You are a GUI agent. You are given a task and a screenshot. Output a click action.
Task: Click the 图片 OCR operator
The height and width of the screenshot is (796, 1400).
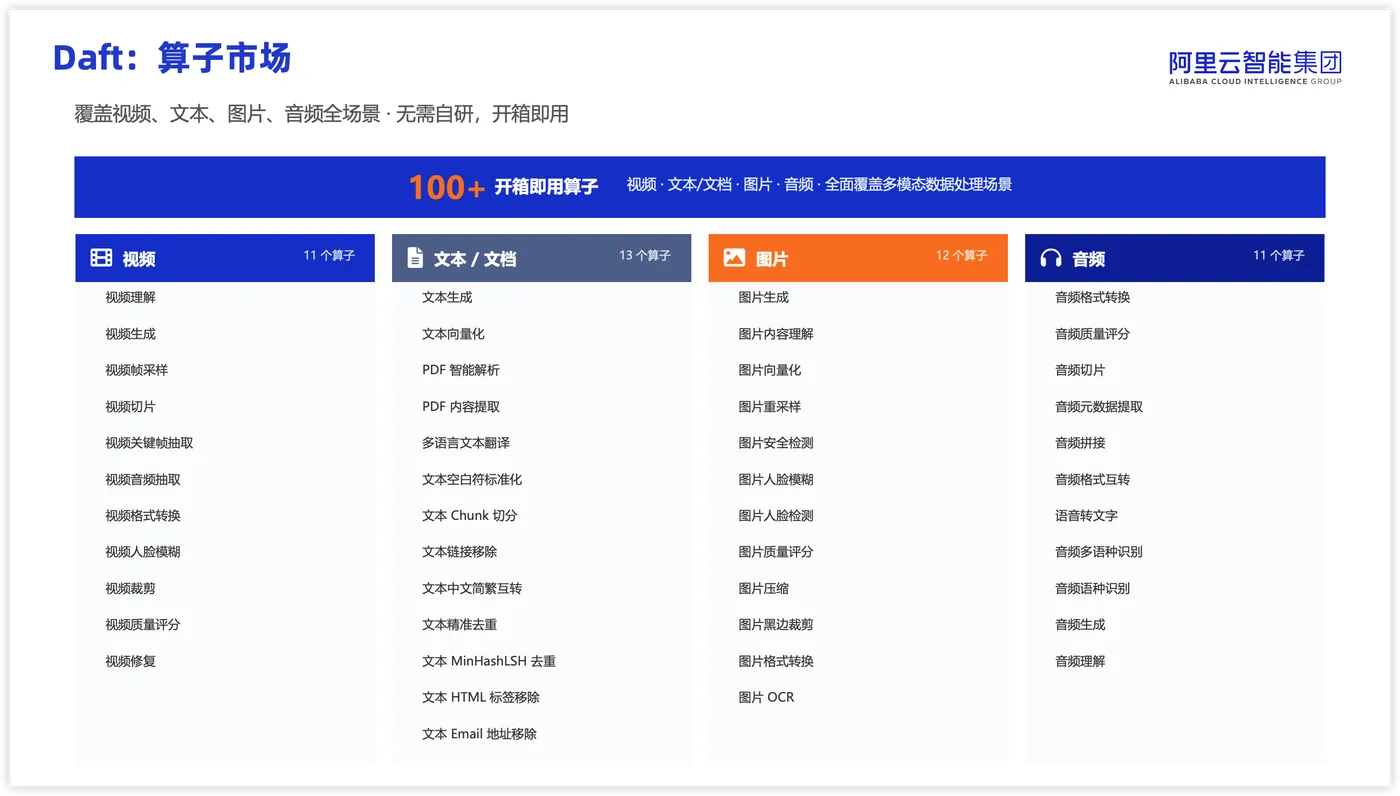click(767, 698)
